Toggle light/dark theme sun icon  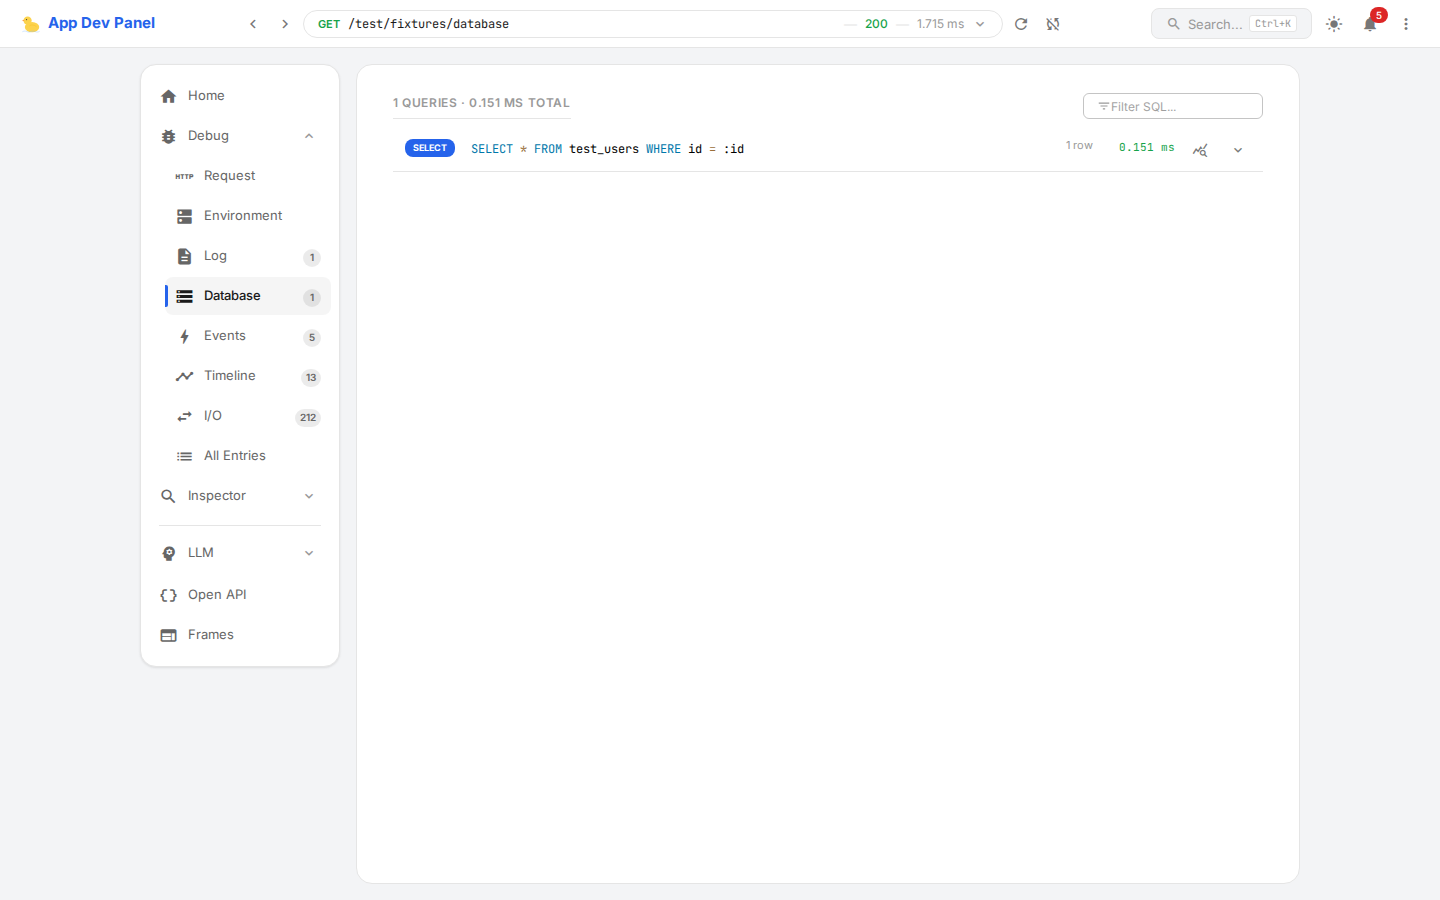(1334, 24)
